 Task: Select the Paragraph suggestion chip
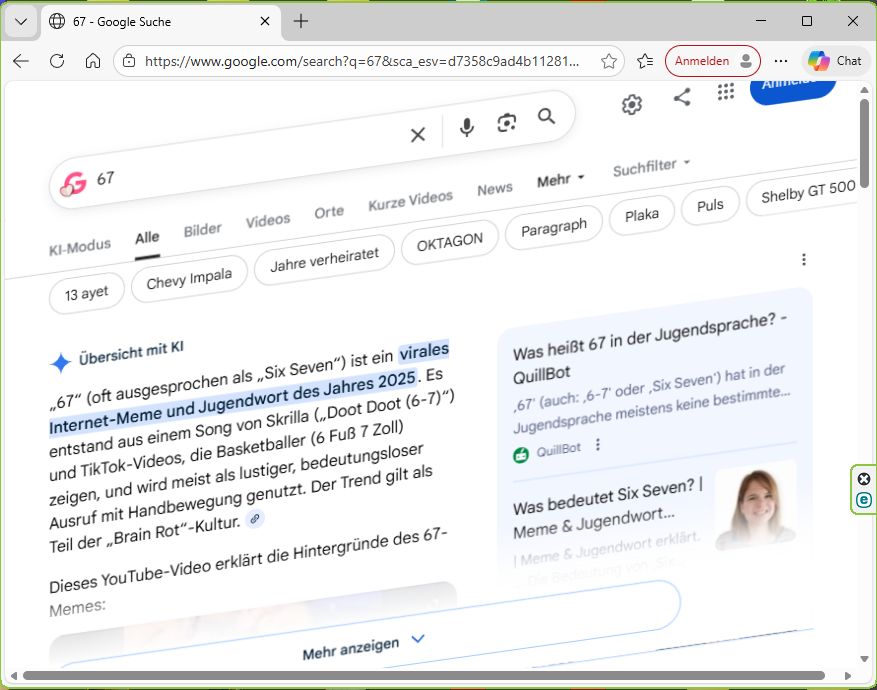[x=554, y=228]
